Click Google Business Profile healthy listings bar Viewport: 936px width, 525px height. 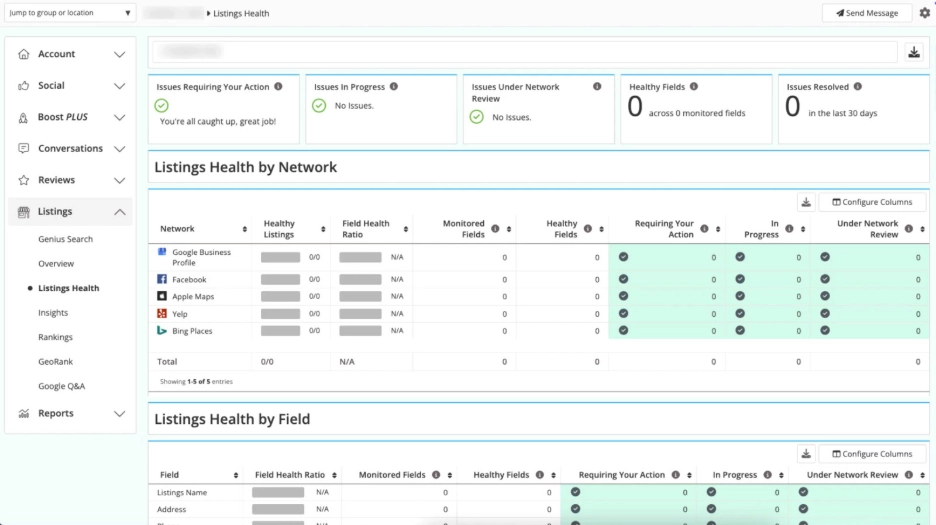[x=281, y=257]
